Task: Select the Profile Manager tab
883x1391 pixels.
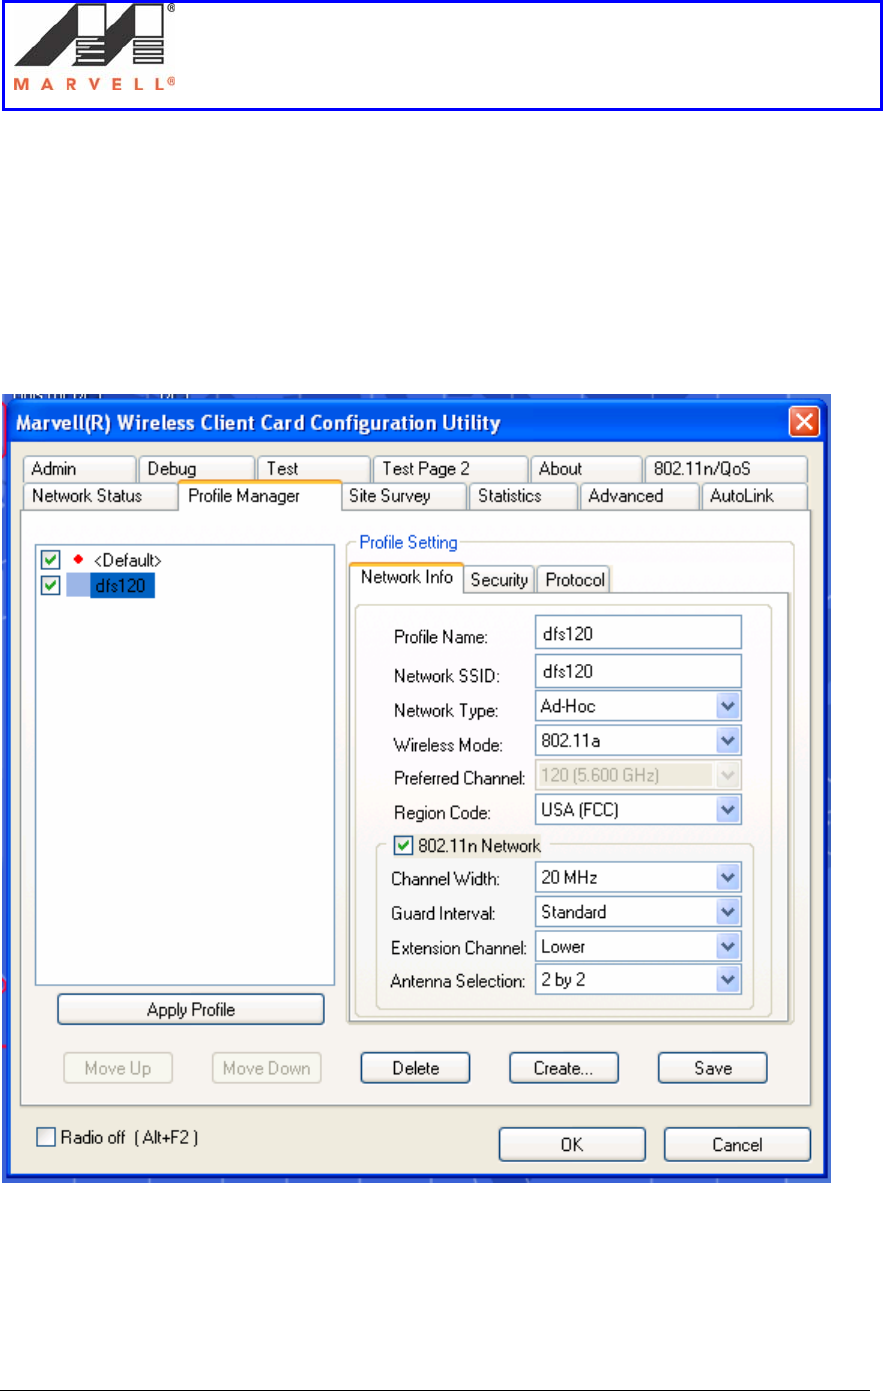Action: tap(259, 496)
